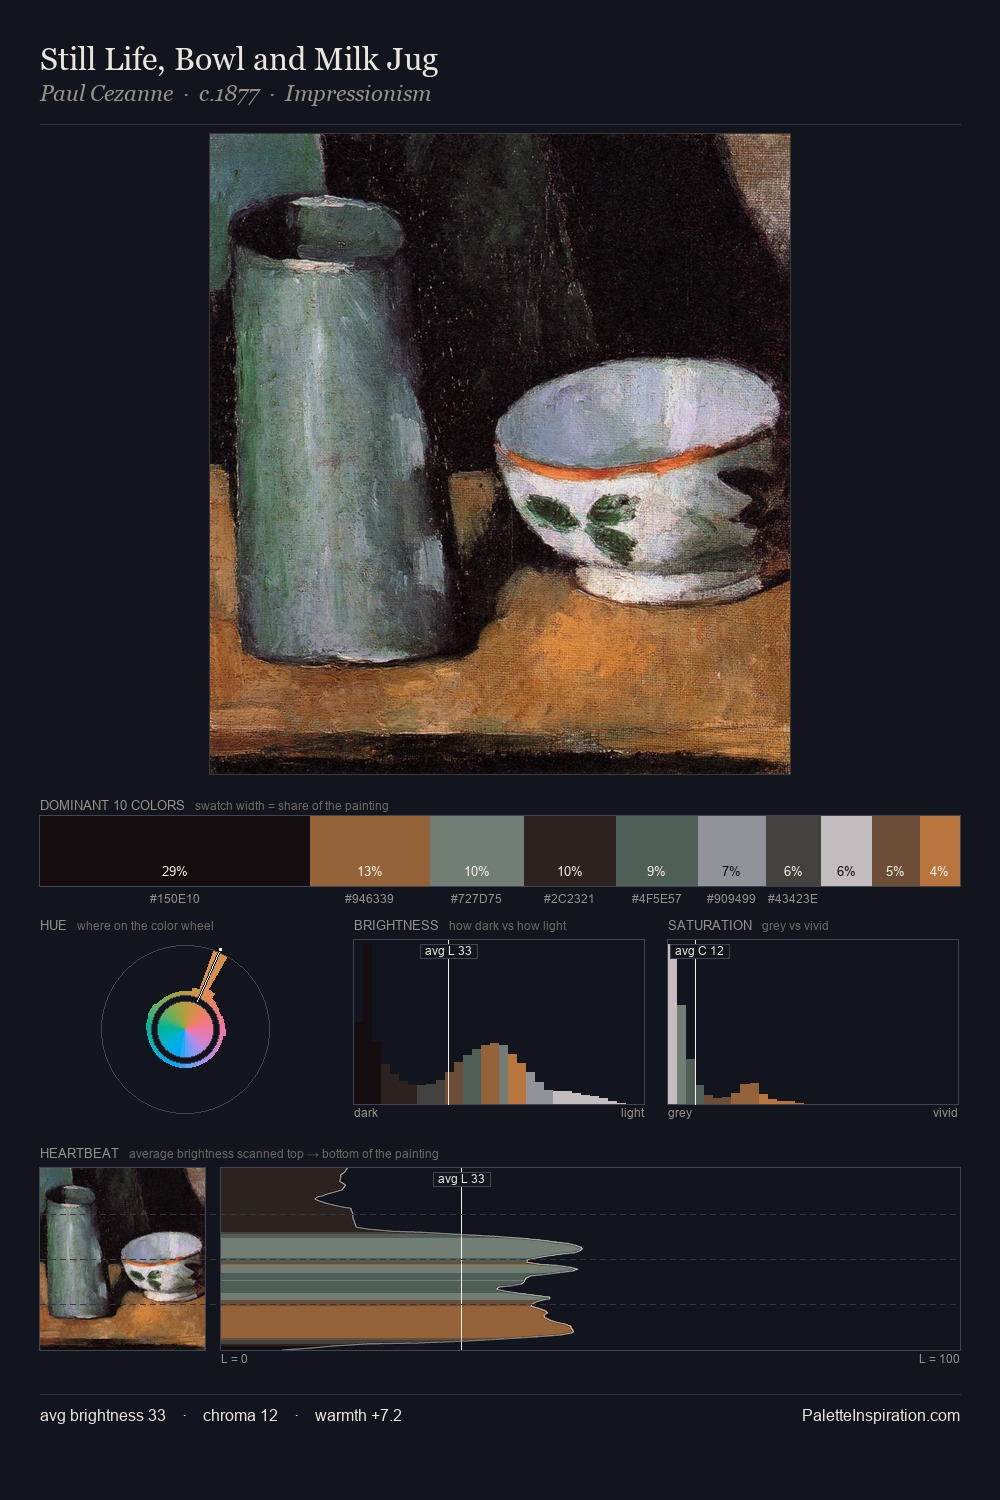The width and height of the screenshot is (1000, 1500).
Task: Click 'where on the color wheel' caption
Action: (x=145, y=926)
